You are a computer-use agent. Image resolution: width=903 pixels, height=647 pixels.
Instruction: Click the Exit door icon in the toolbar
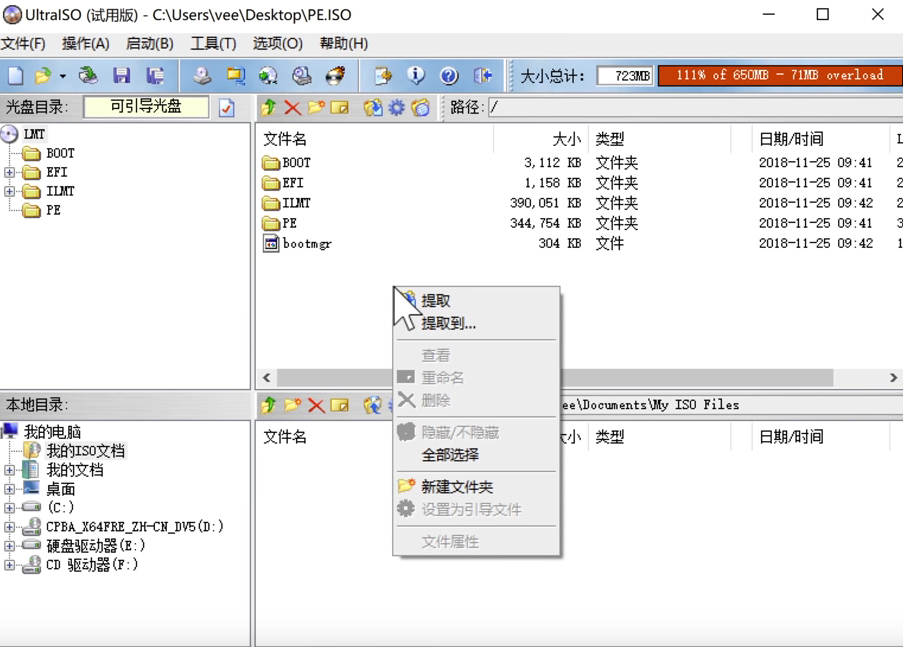483,75
